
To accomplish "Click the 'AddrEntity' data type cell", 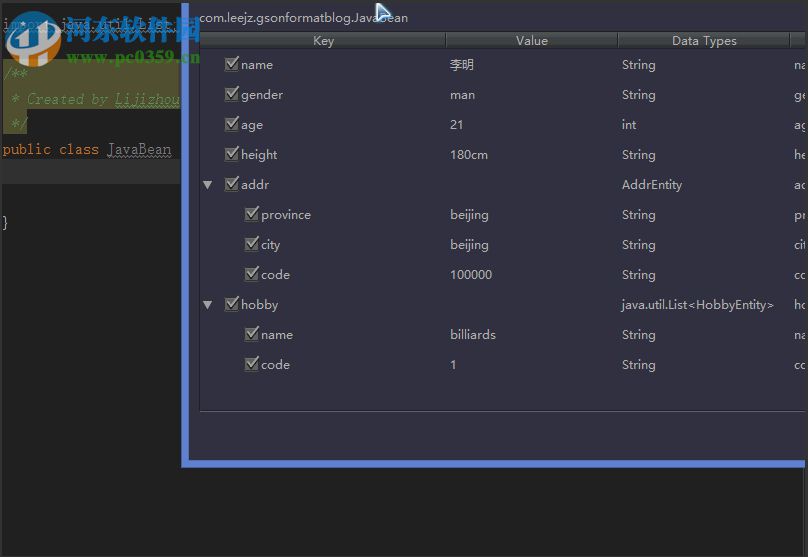I will pyautogui.click(x=651, y=185).
